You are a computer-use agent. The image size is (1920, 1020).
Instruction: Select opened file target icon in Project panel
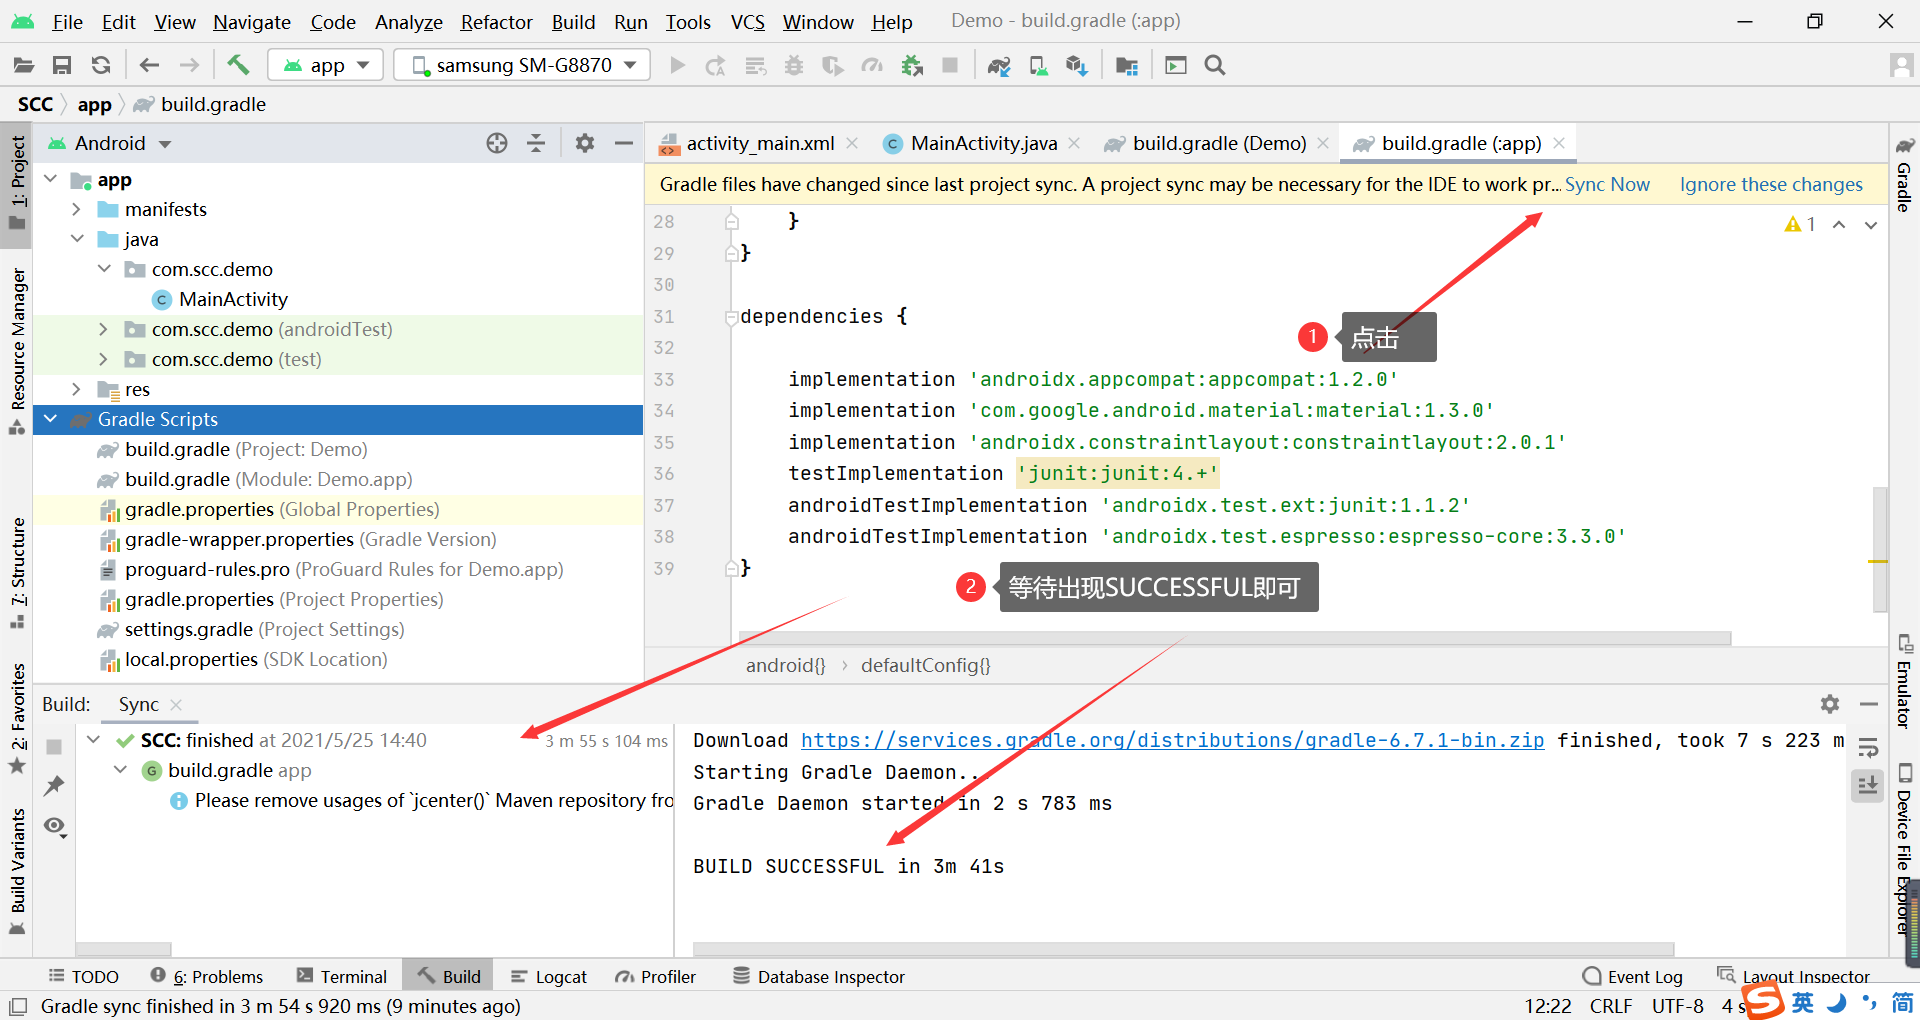point(497,143)
